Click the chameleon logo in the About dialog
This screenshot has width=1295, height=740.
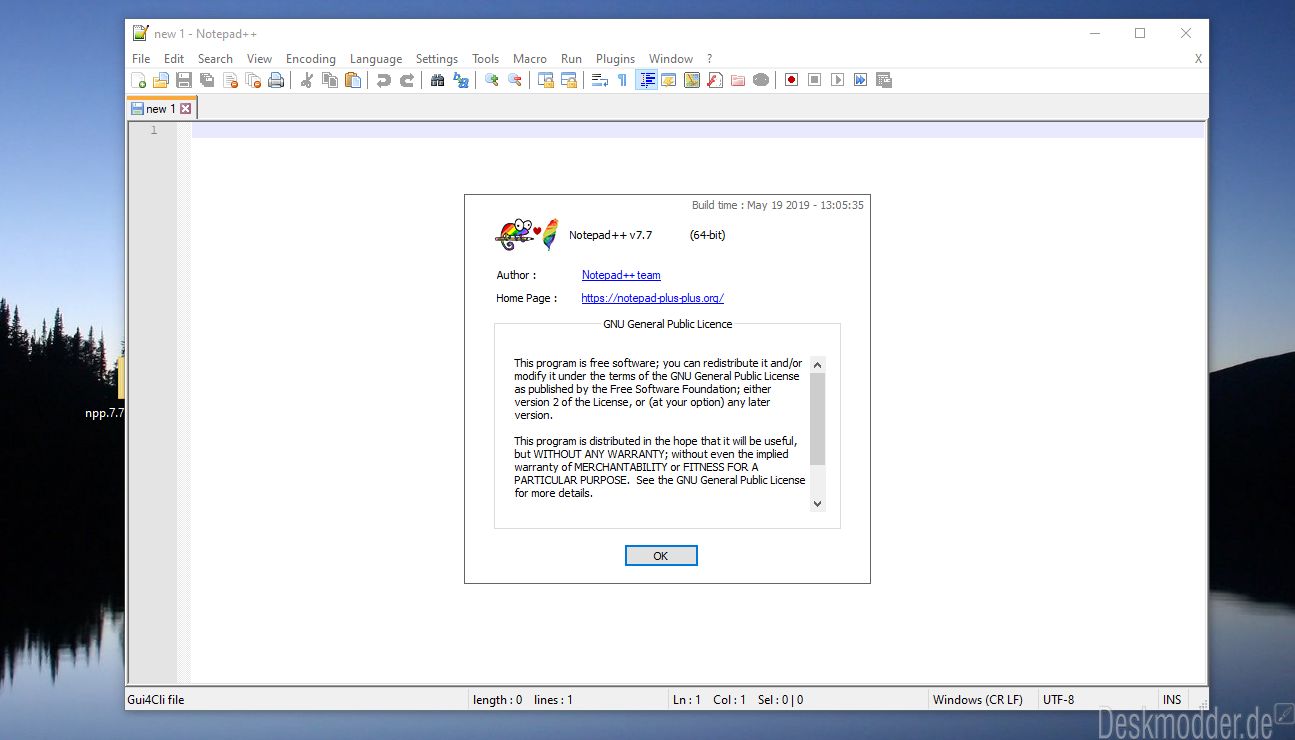[x=513, y=235]
